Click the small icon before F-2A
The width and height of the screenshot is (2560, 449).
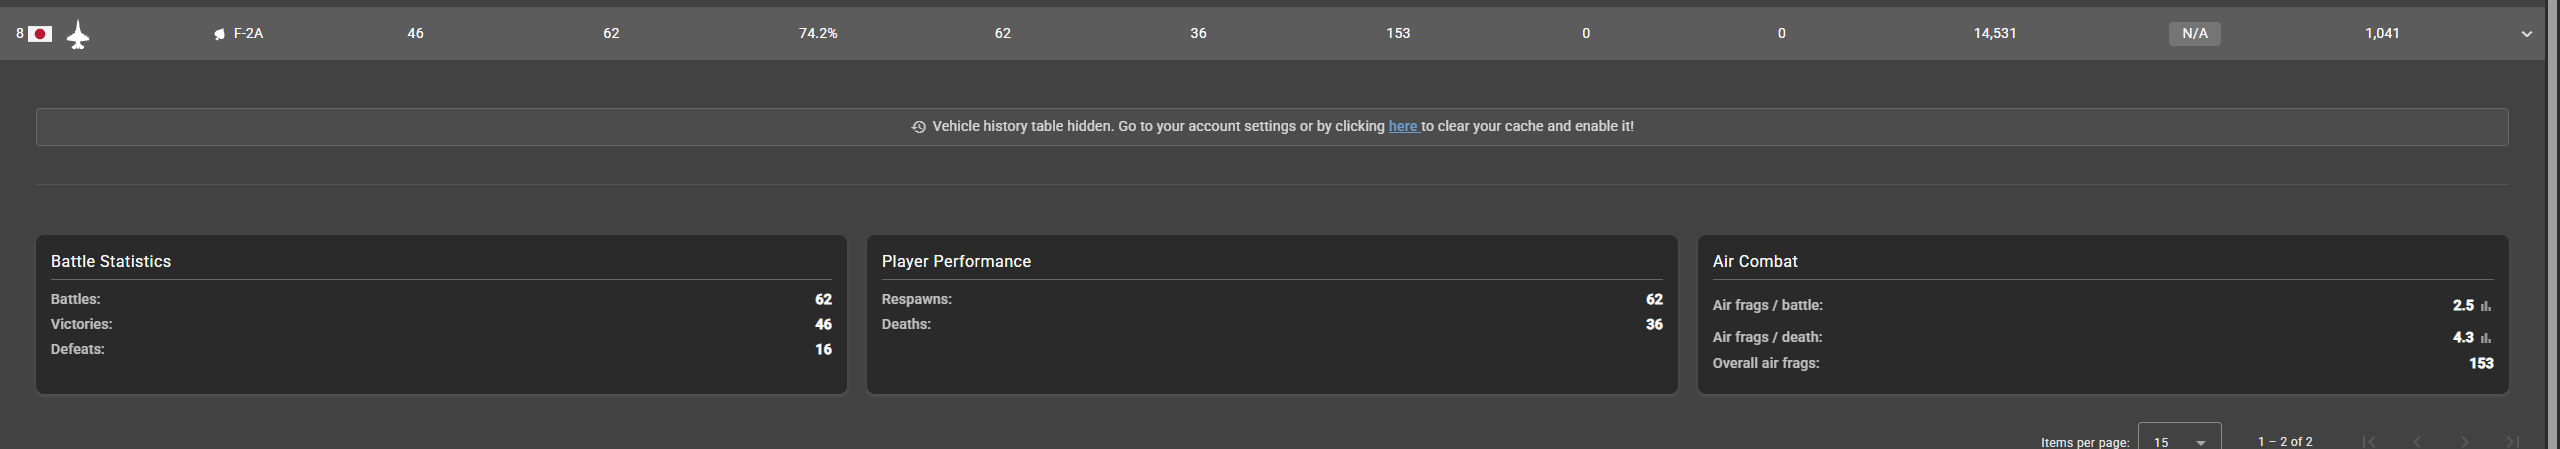tap(219, 34)
